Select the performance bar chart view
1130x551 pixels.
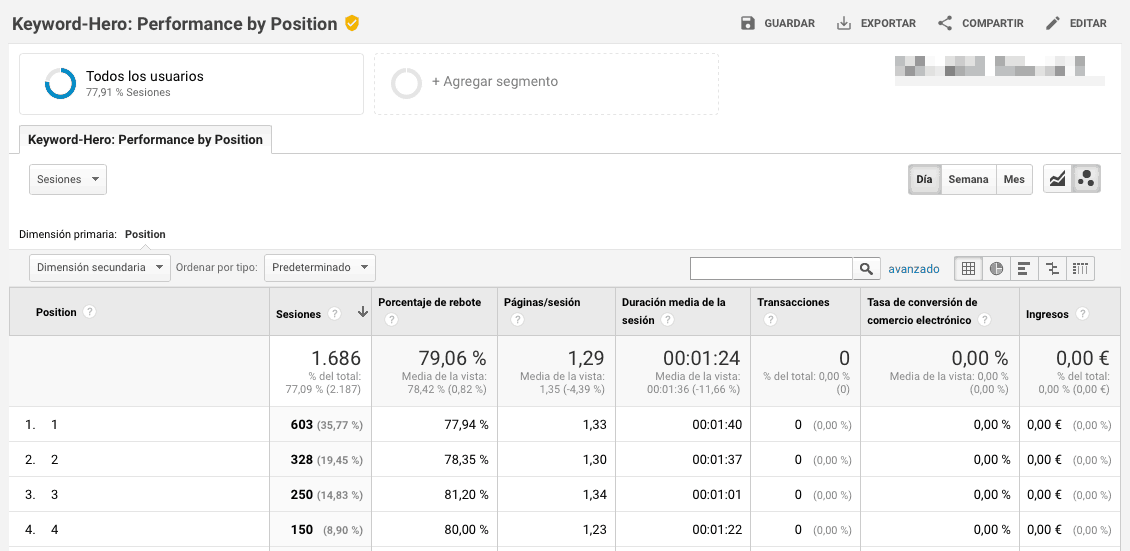[1024, 268]
